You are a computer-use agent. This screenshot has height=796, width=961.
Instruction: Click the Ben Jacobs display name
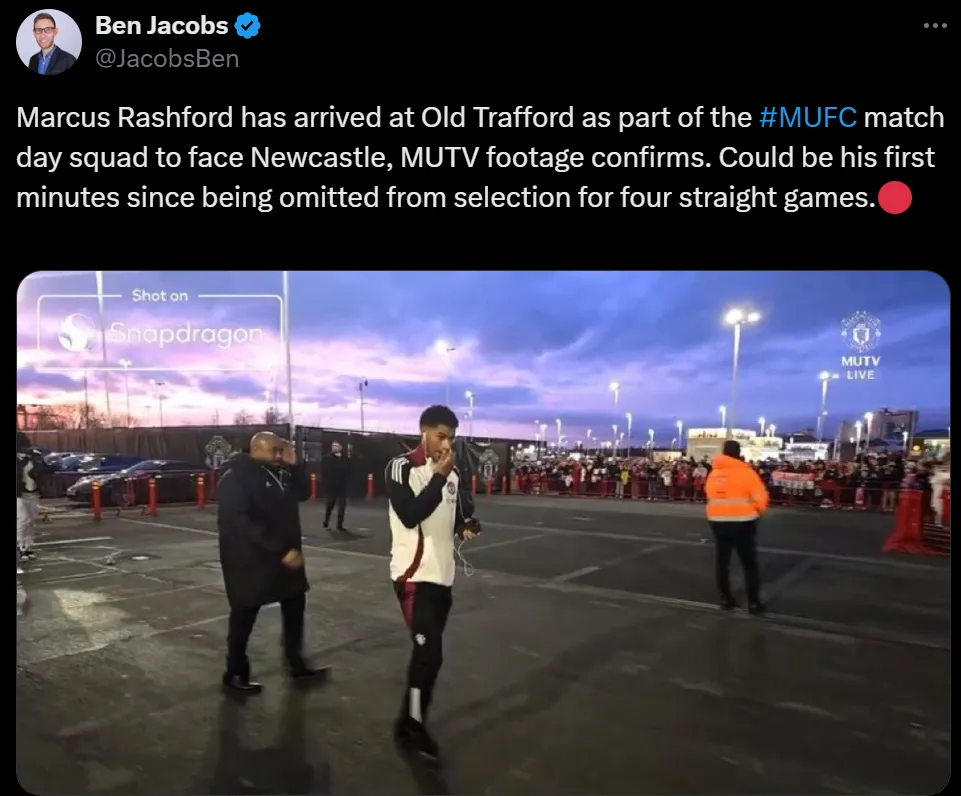(162, 26)
